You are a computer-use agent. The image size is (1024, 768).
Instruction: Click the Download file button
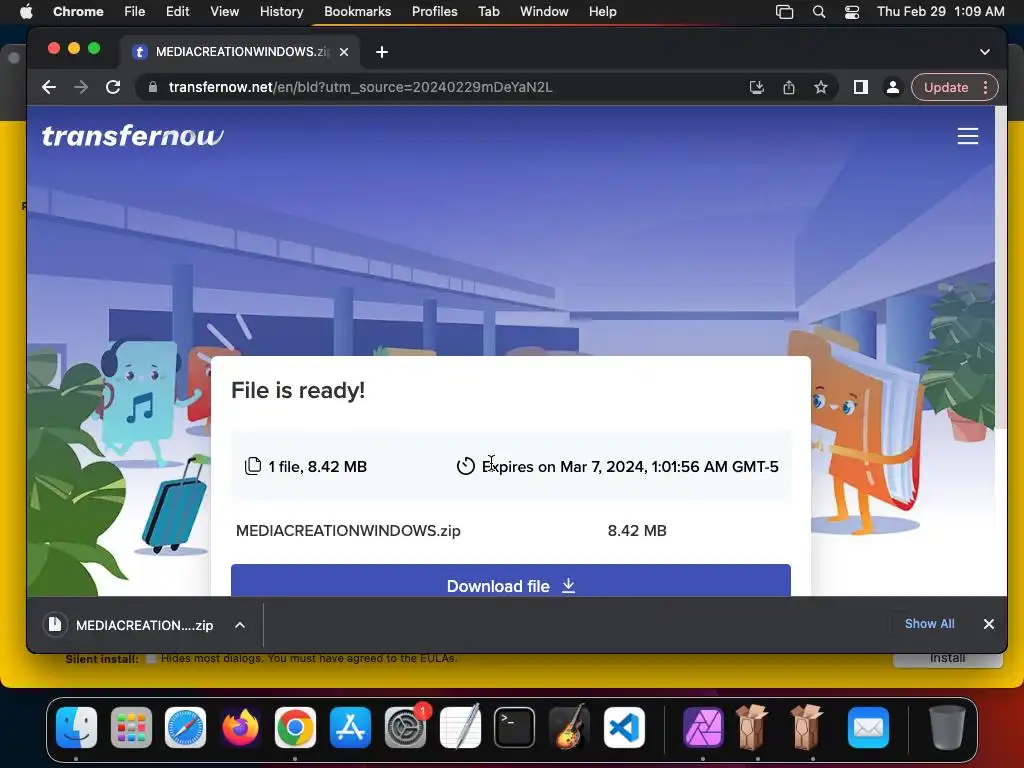tap(511, 581)
